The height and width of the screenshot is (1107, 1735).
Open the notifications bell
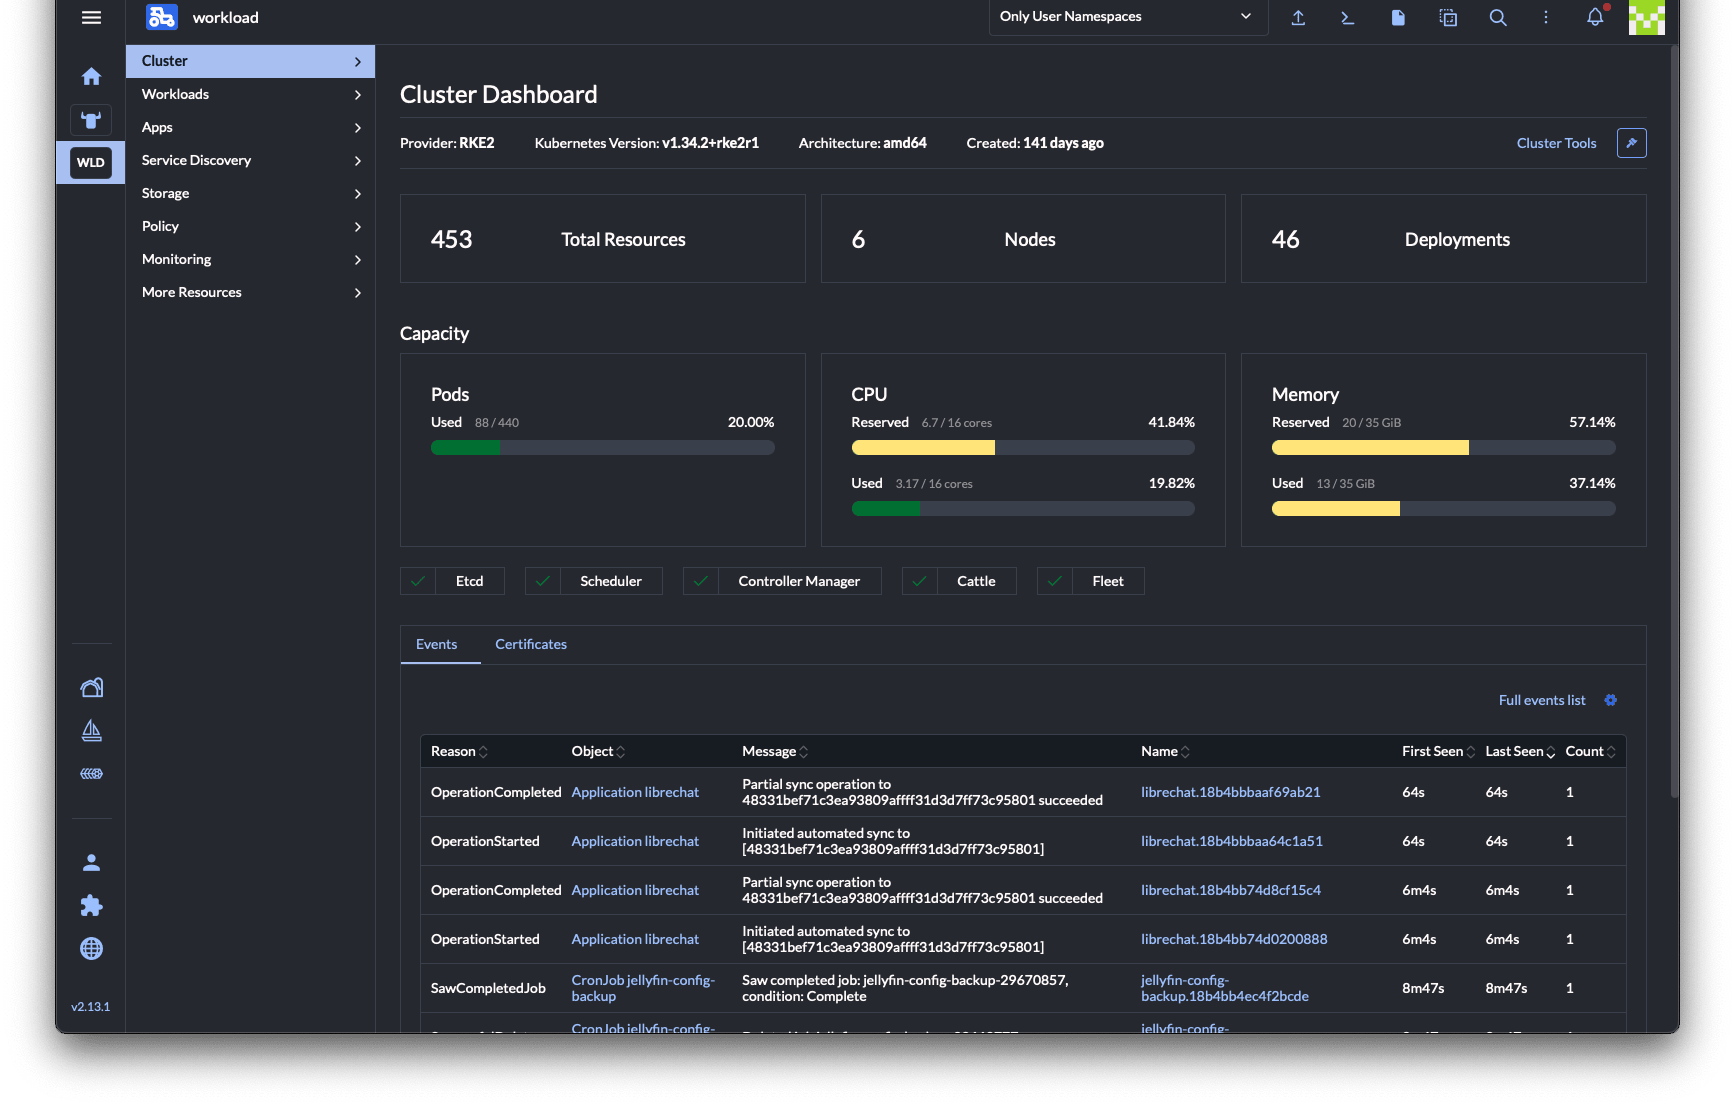[1596, 17]
